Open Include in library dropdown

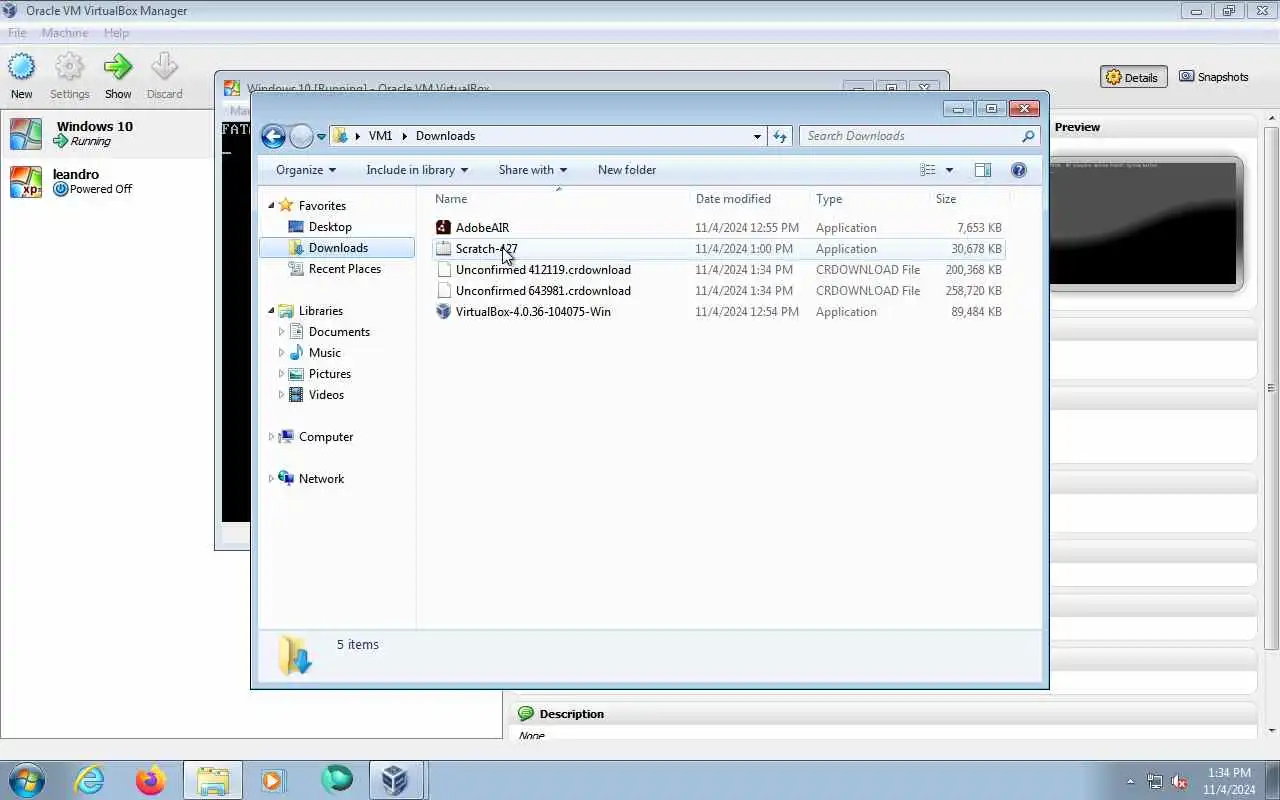(417, 170)
